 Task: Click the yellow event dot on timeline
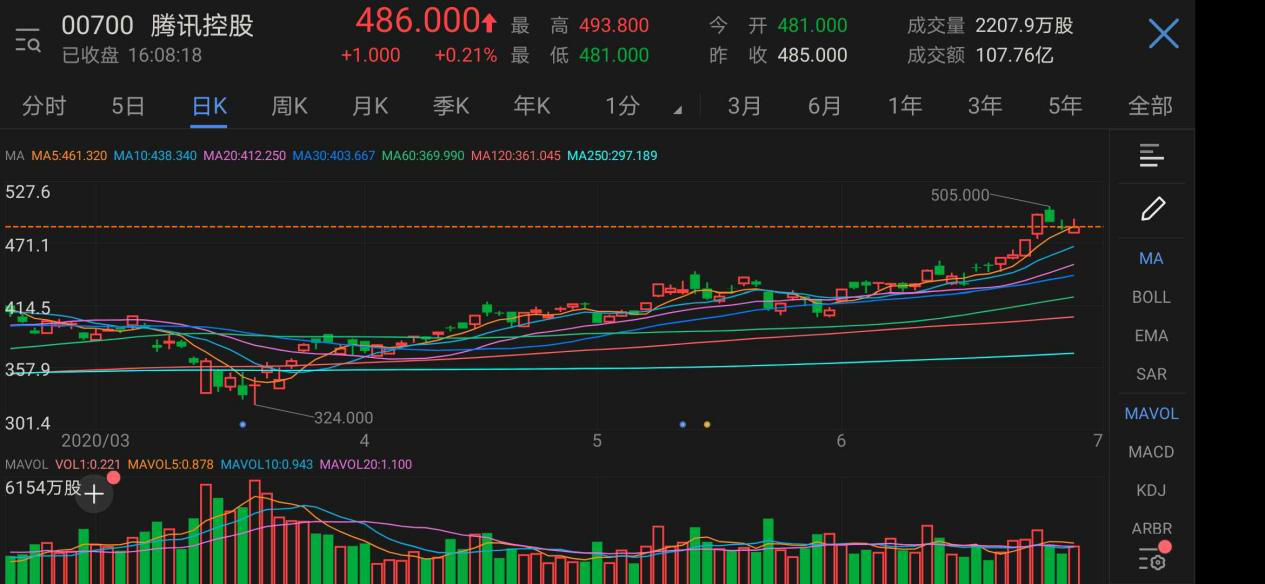[x=707, y=425]
